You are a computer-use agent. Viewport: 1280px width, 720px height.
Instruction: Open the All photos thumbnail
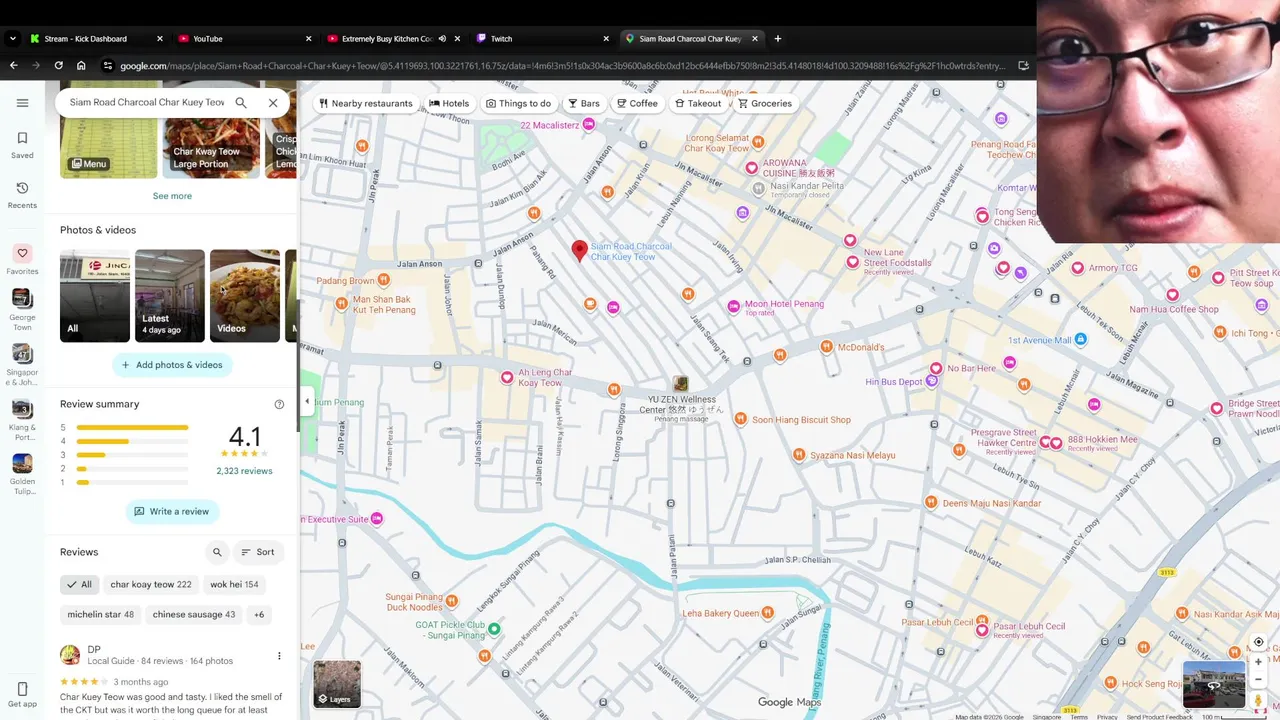point(95,296)
